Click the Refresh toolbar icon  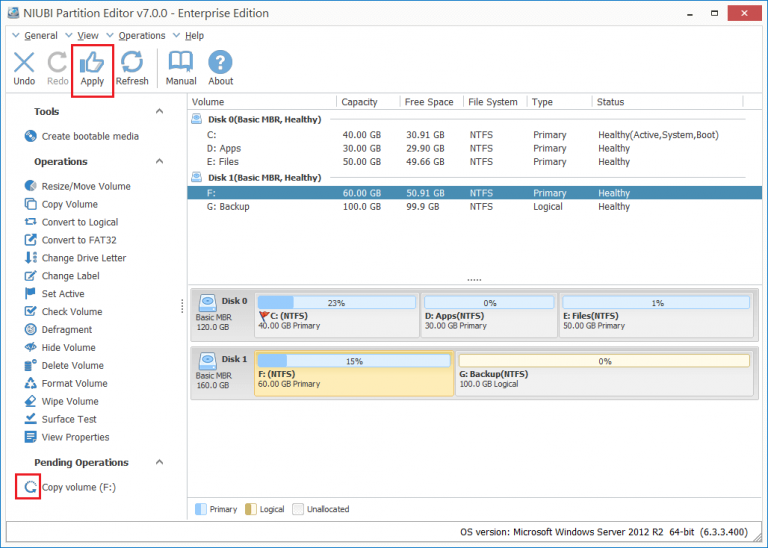pyautogui.click(x=132, y=62)
